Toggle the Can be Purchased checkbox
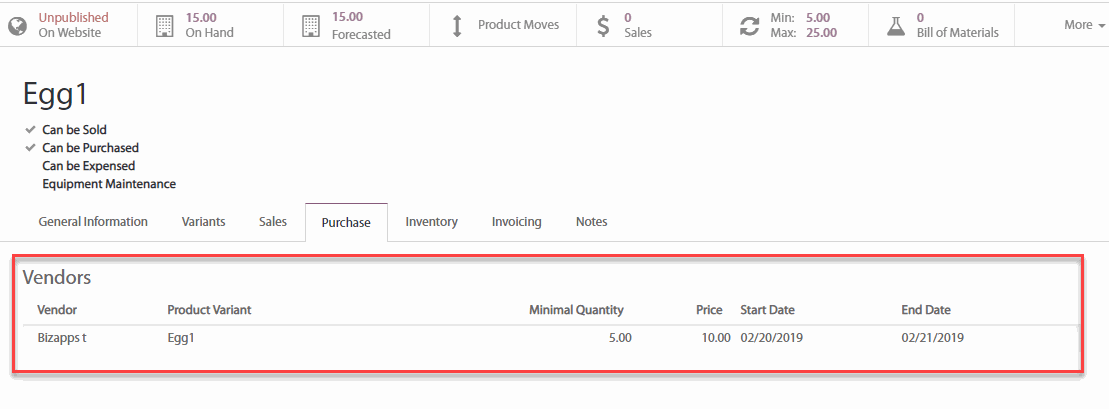This screenshot has width=1109, height=409. 31,148
